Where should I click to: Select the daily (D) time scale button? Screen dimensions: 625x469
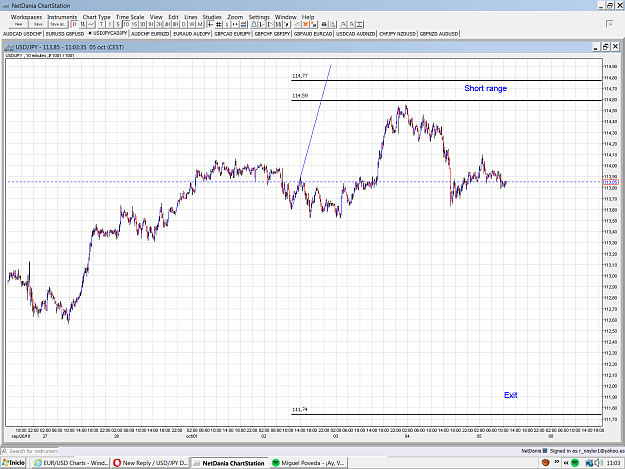[x=184, y=24]
